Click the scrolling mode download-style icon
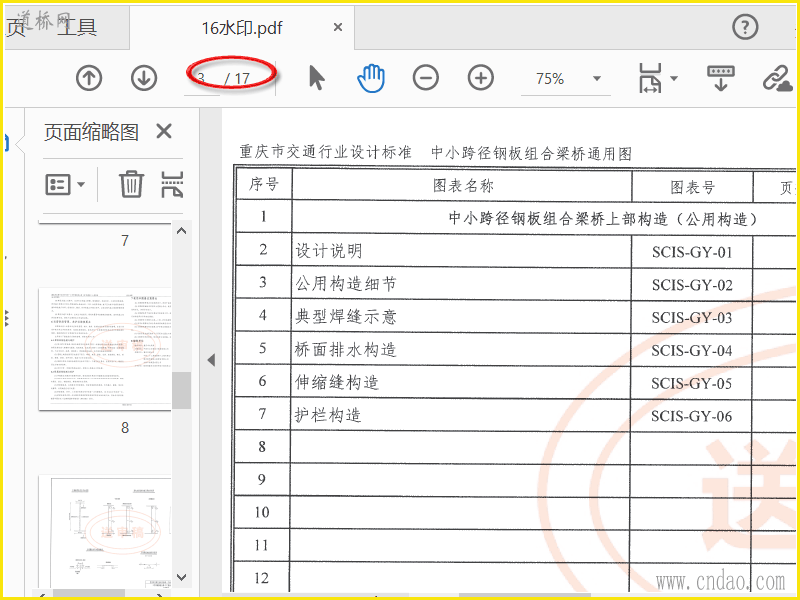The width and height of the screenshot is (800, 600). [720, 78]
